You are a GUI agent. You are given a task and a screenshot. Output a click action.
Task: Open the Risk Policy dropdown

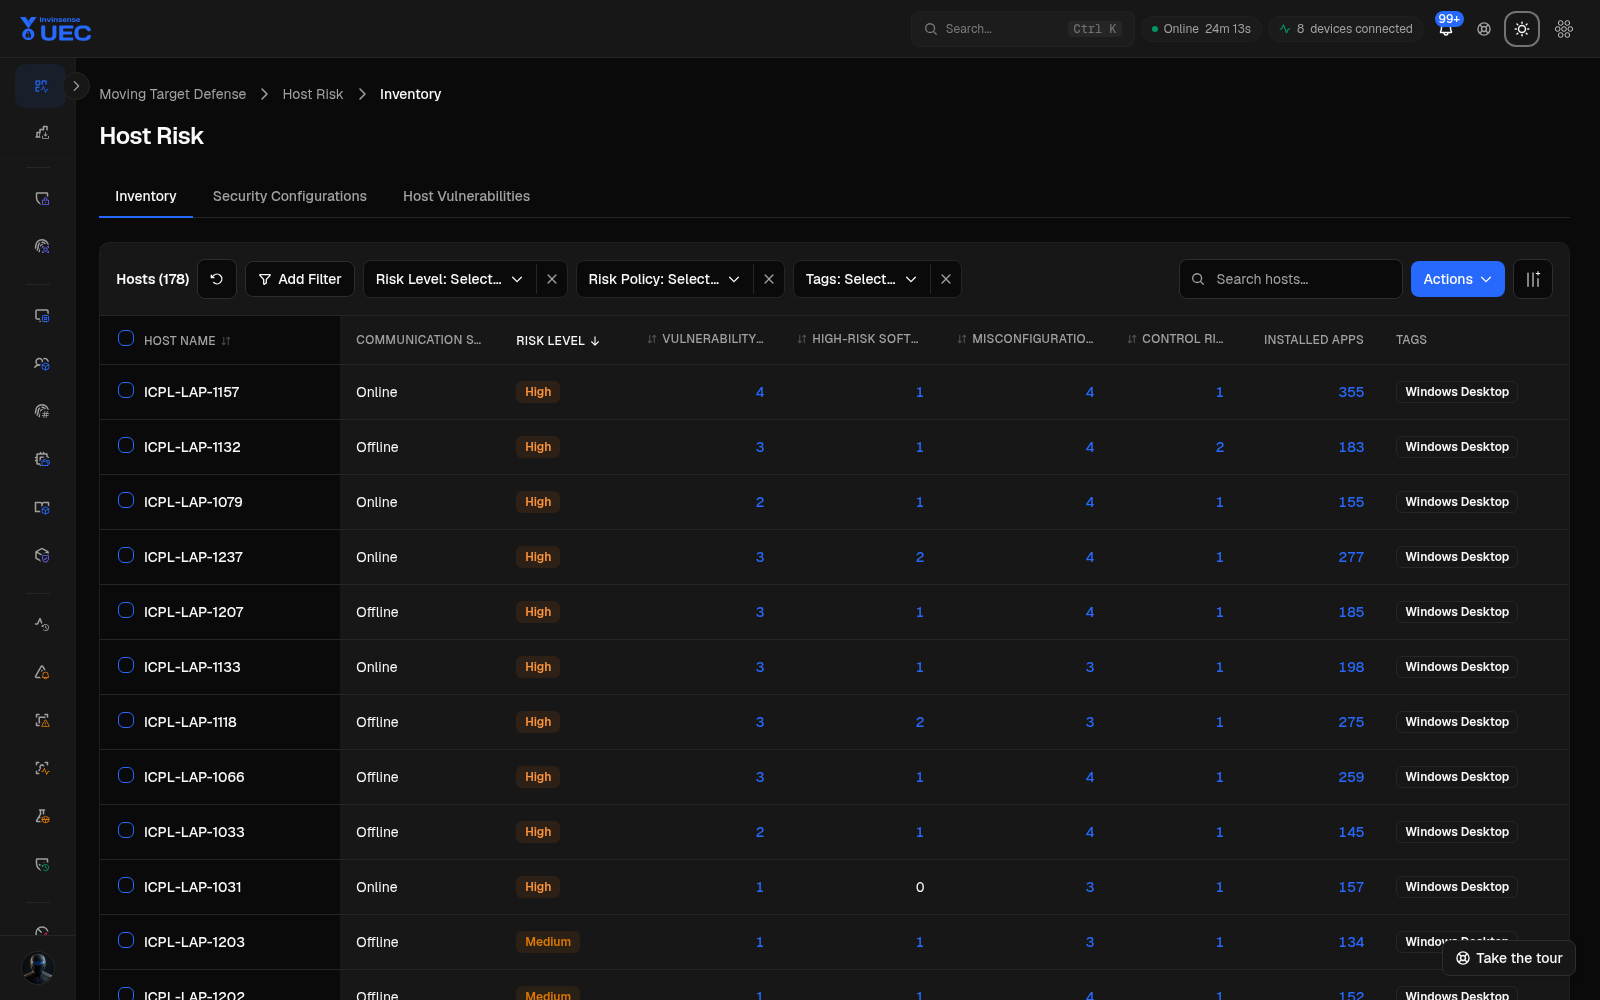point(665,279)
